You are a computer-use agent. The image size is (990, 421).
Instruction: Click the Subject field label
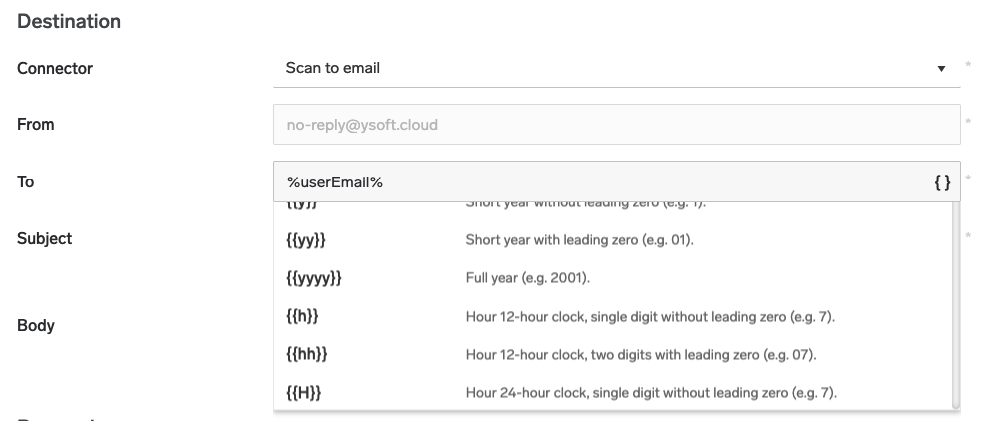[44, 239]
